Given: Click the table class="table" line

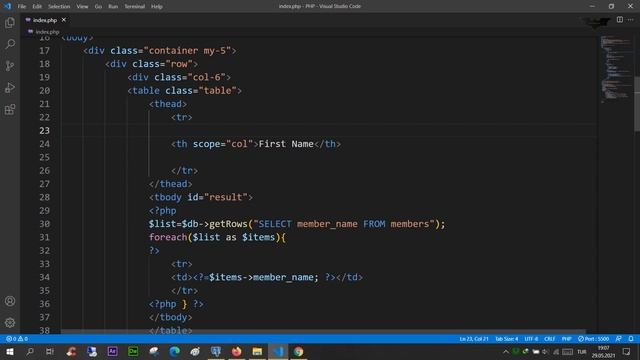Looking at the screenshot, I should tap(184, 91).
